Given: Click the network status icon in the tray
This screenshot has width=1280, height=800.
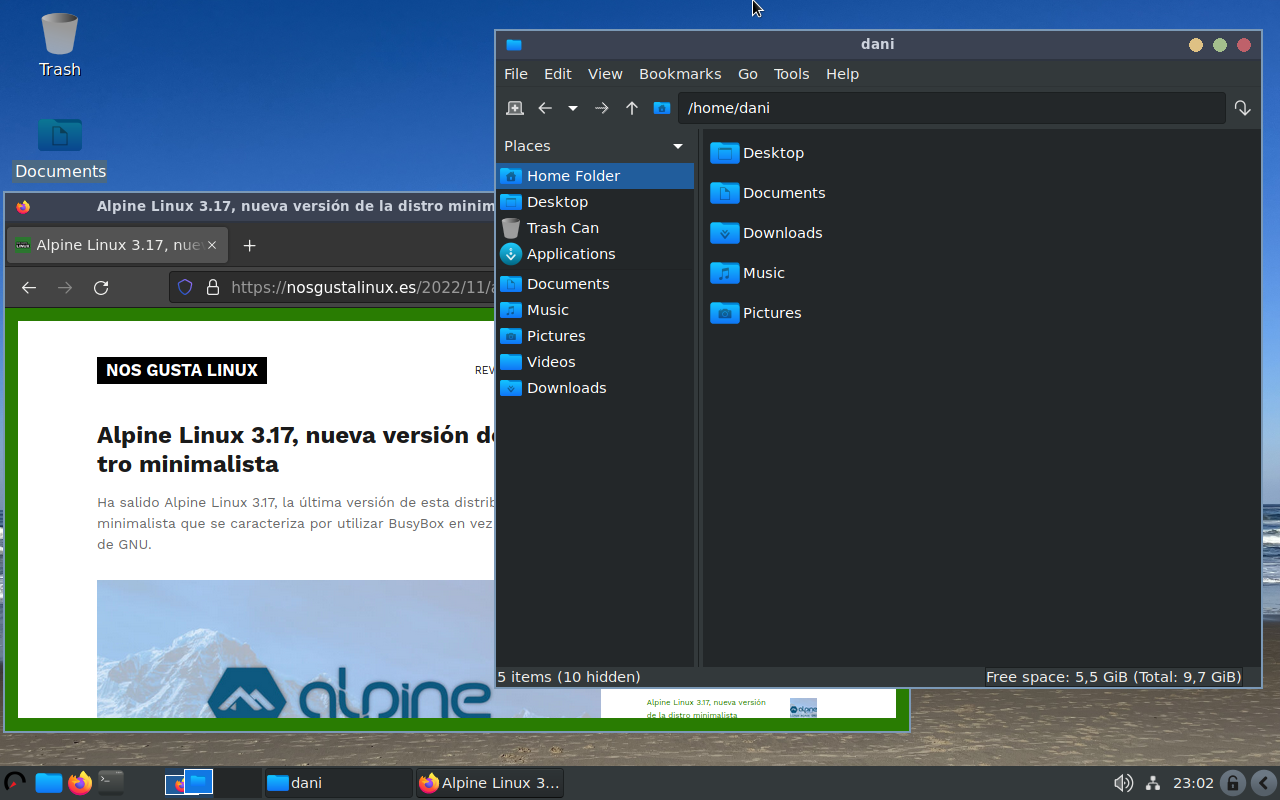Looking at the screenshot, I should 1153,783.
